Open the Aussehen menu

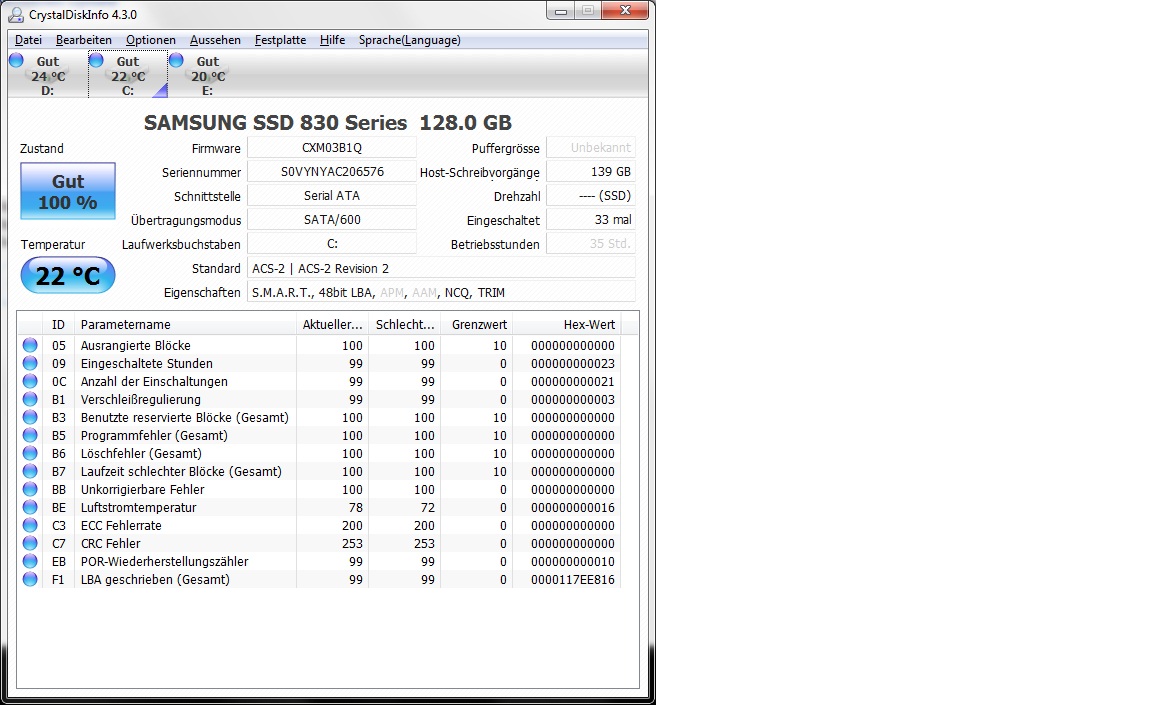pyautogui.click(x=215, y=40)
